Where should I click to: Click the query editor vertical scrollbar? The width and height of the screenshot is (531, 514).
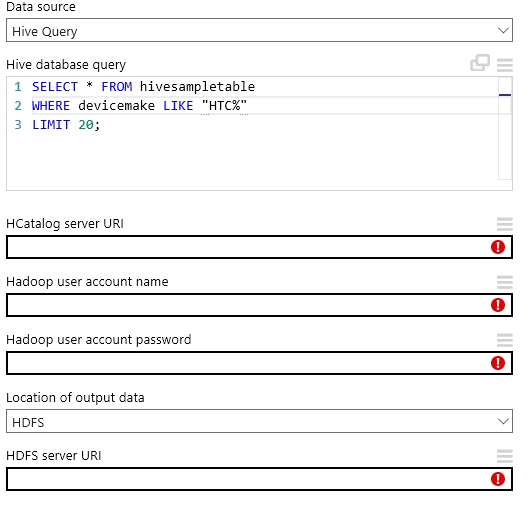pyautogui.click(x=505, y=129)
